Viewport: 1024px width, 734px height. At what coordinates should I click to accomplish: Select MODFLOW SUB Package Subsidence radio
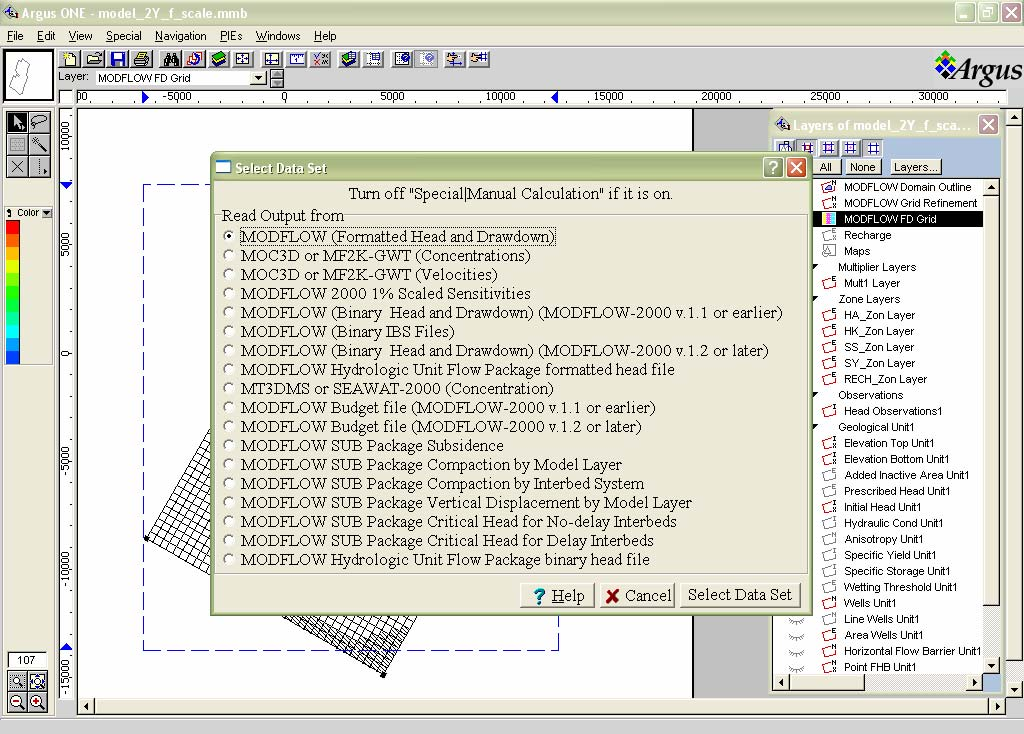228,445
